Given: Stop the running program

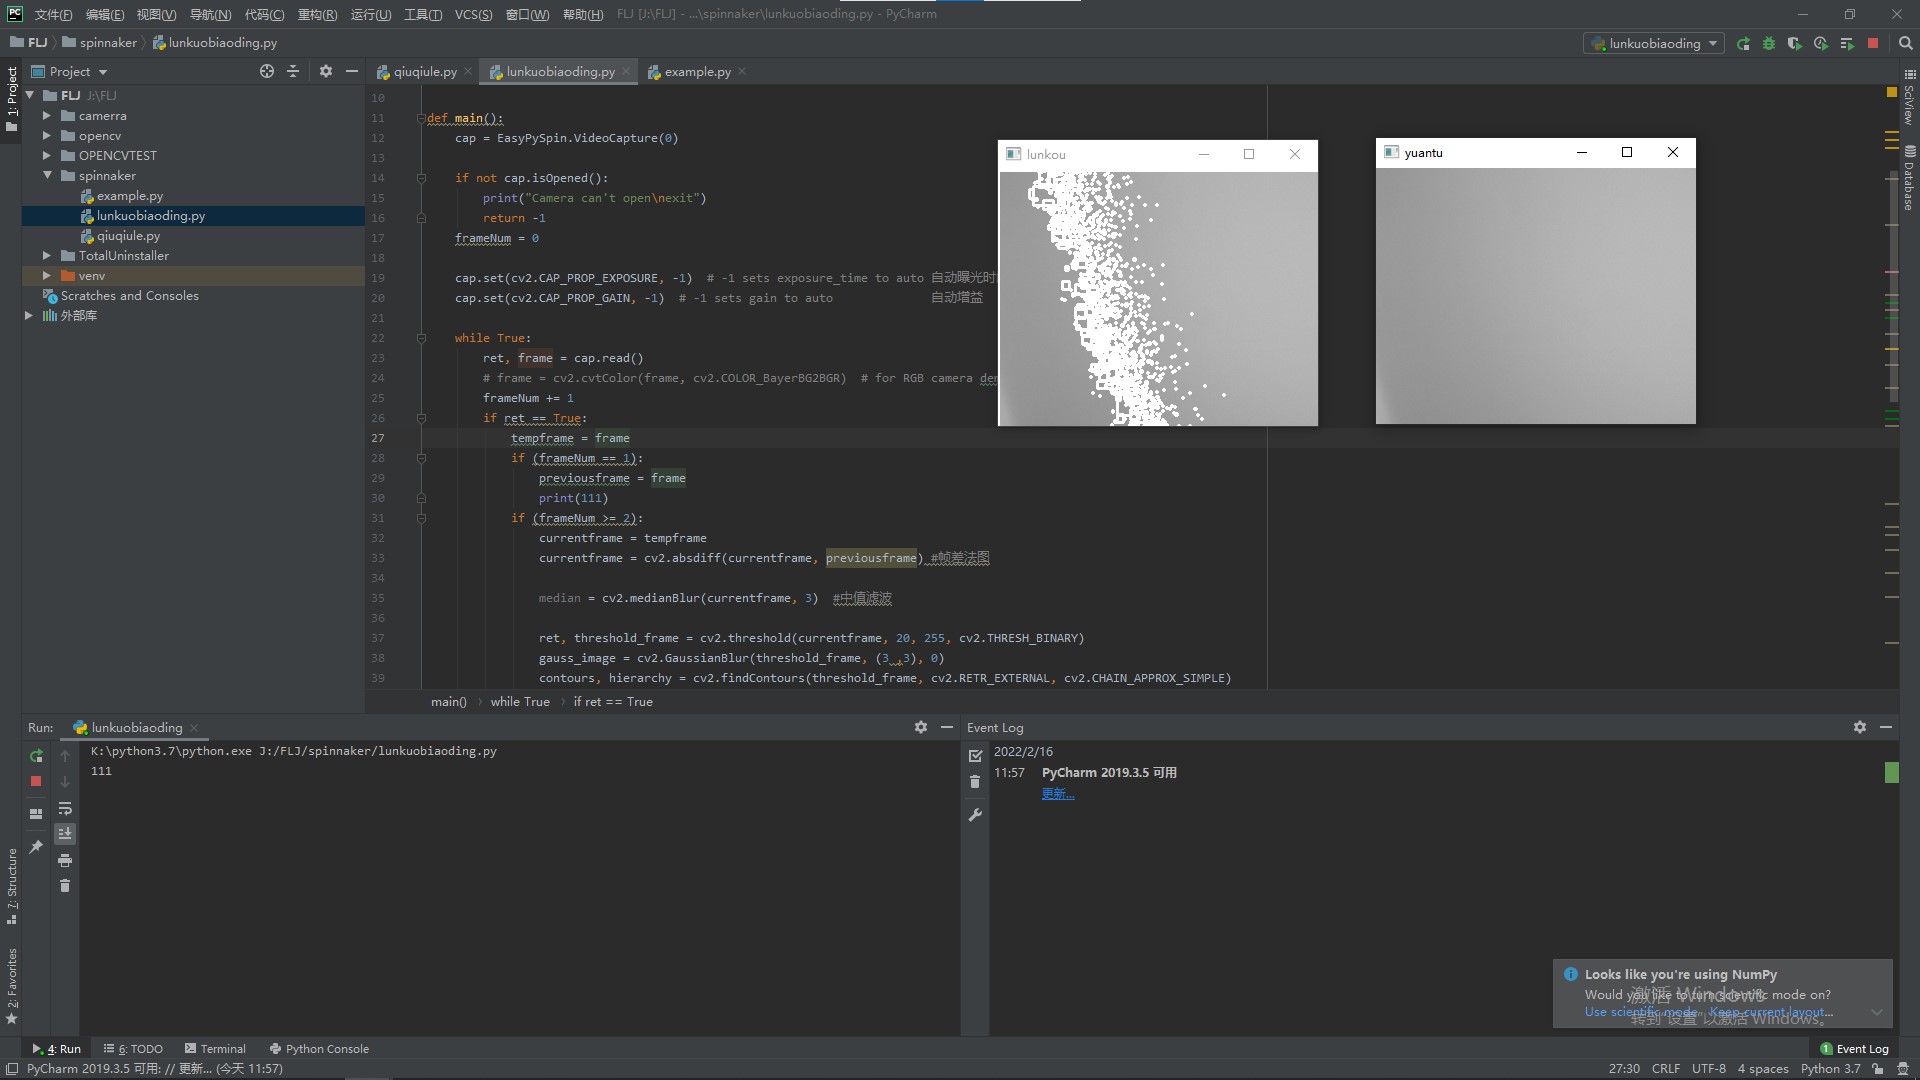Looking at the screenshot, I should (1874, 43).
